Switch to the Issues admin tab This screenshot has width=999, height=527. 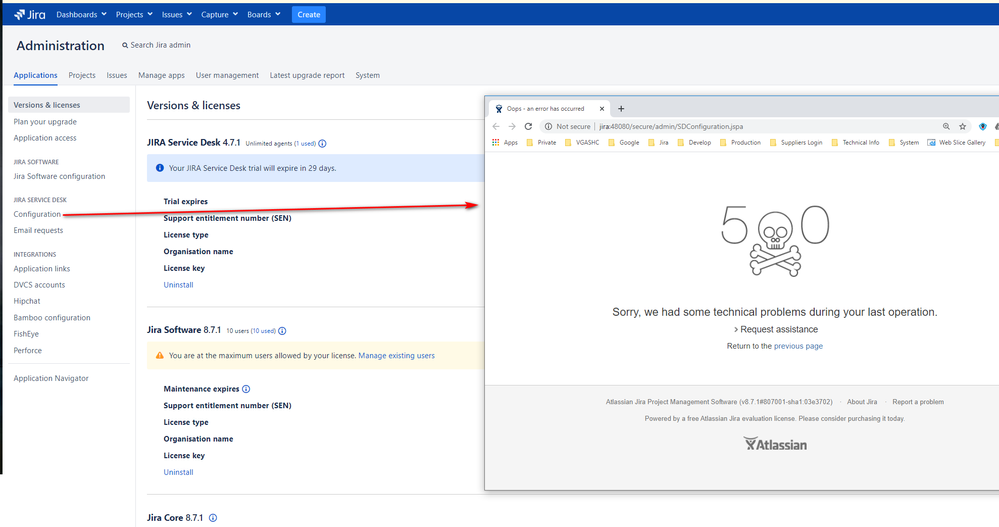pyautogui.click(x=117, y=75)
